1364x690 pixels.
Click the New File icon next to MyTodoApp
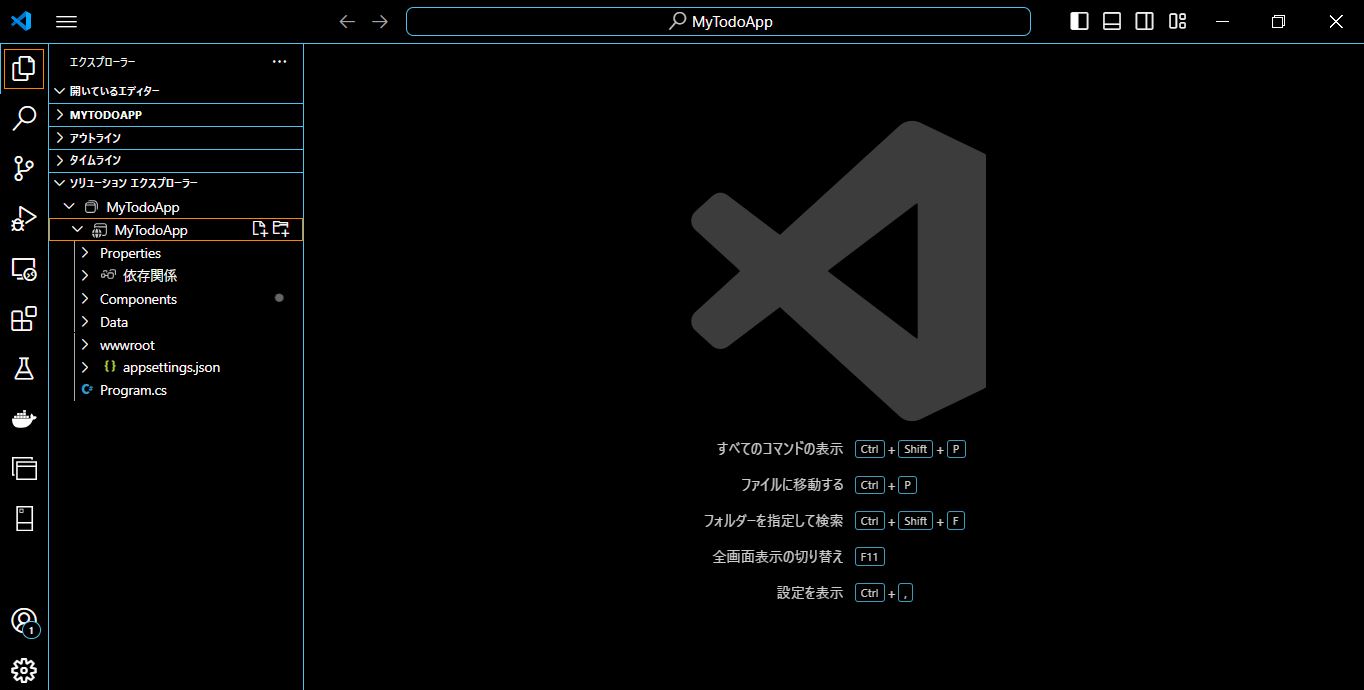261,229
